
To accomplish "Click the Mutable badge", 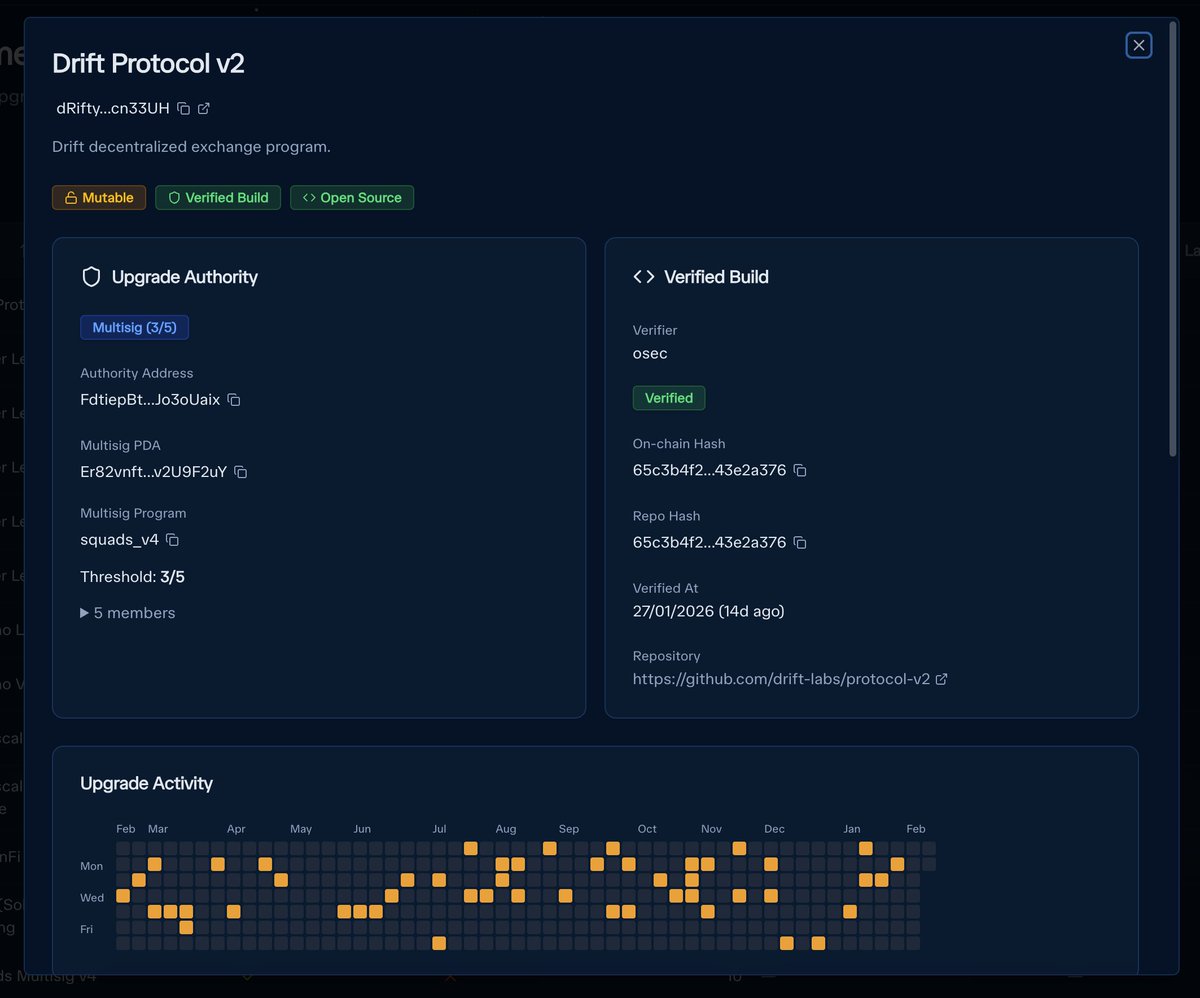I will pos(99,198).
